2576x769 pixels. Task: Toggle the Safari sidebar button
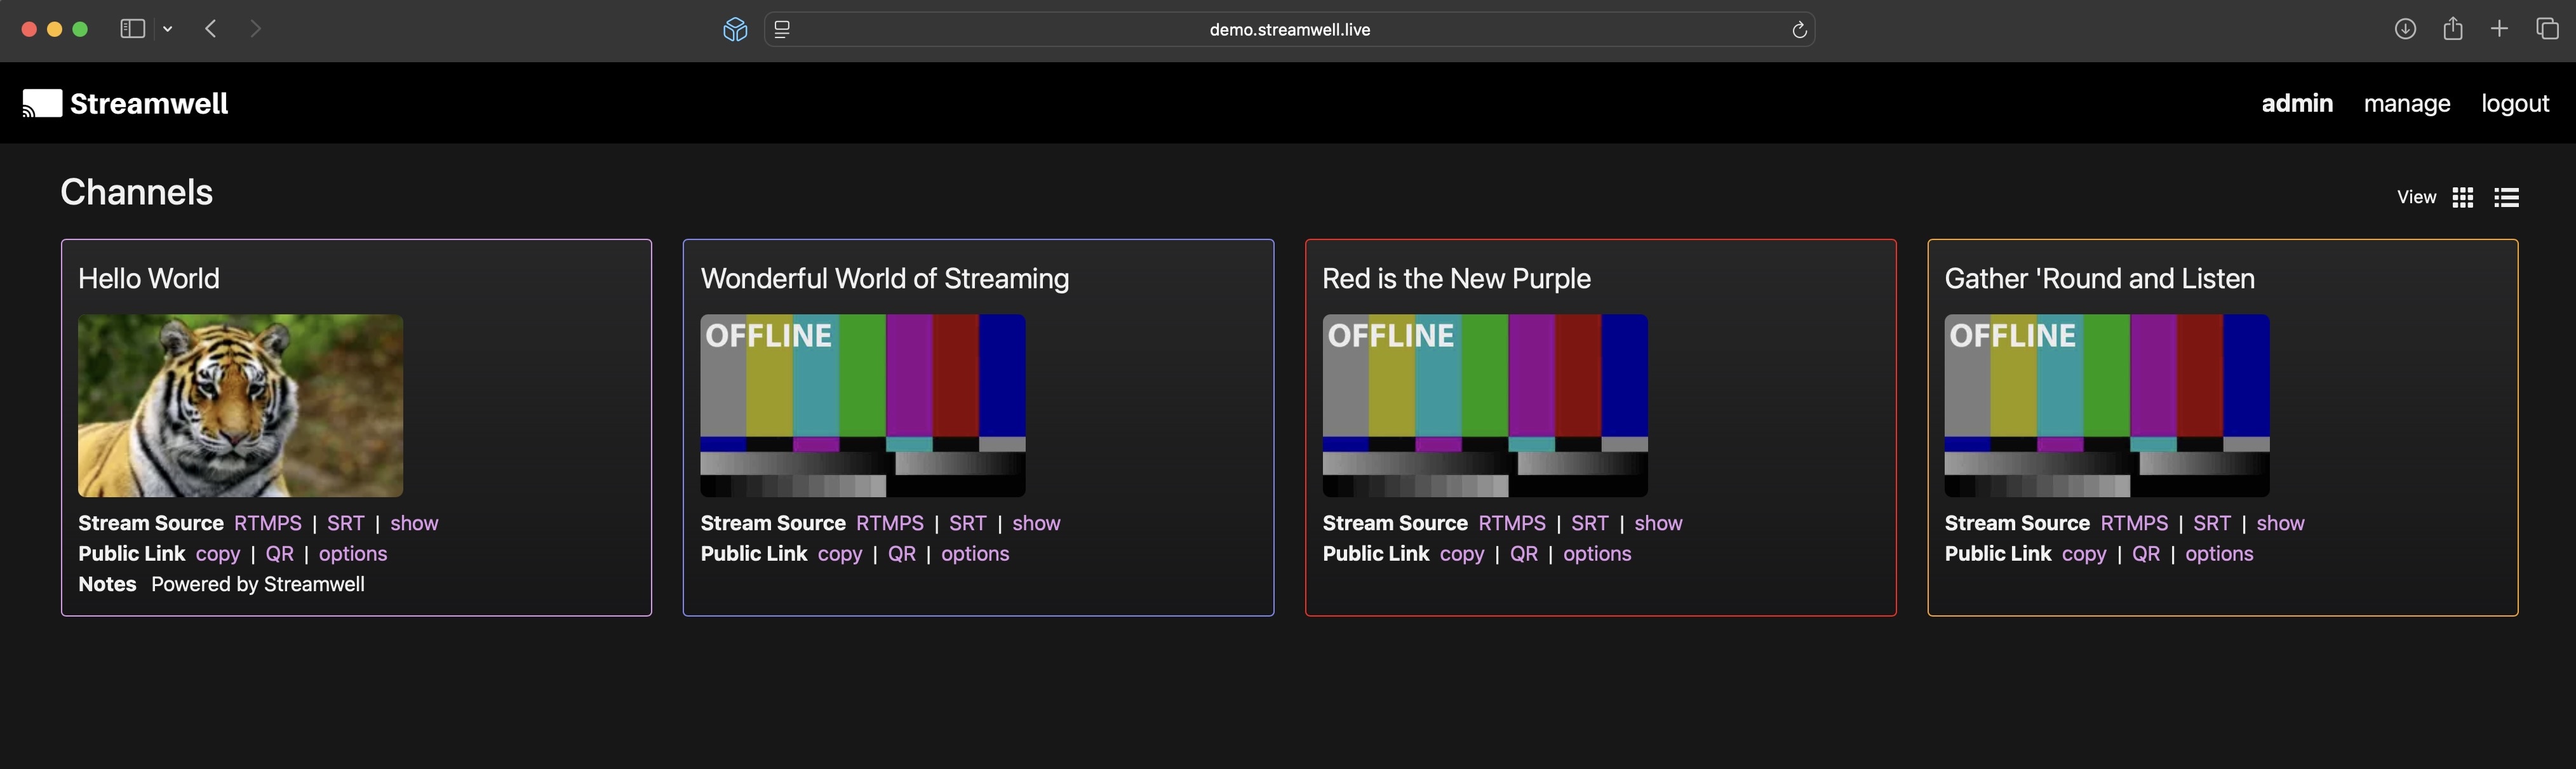[132, 29]
